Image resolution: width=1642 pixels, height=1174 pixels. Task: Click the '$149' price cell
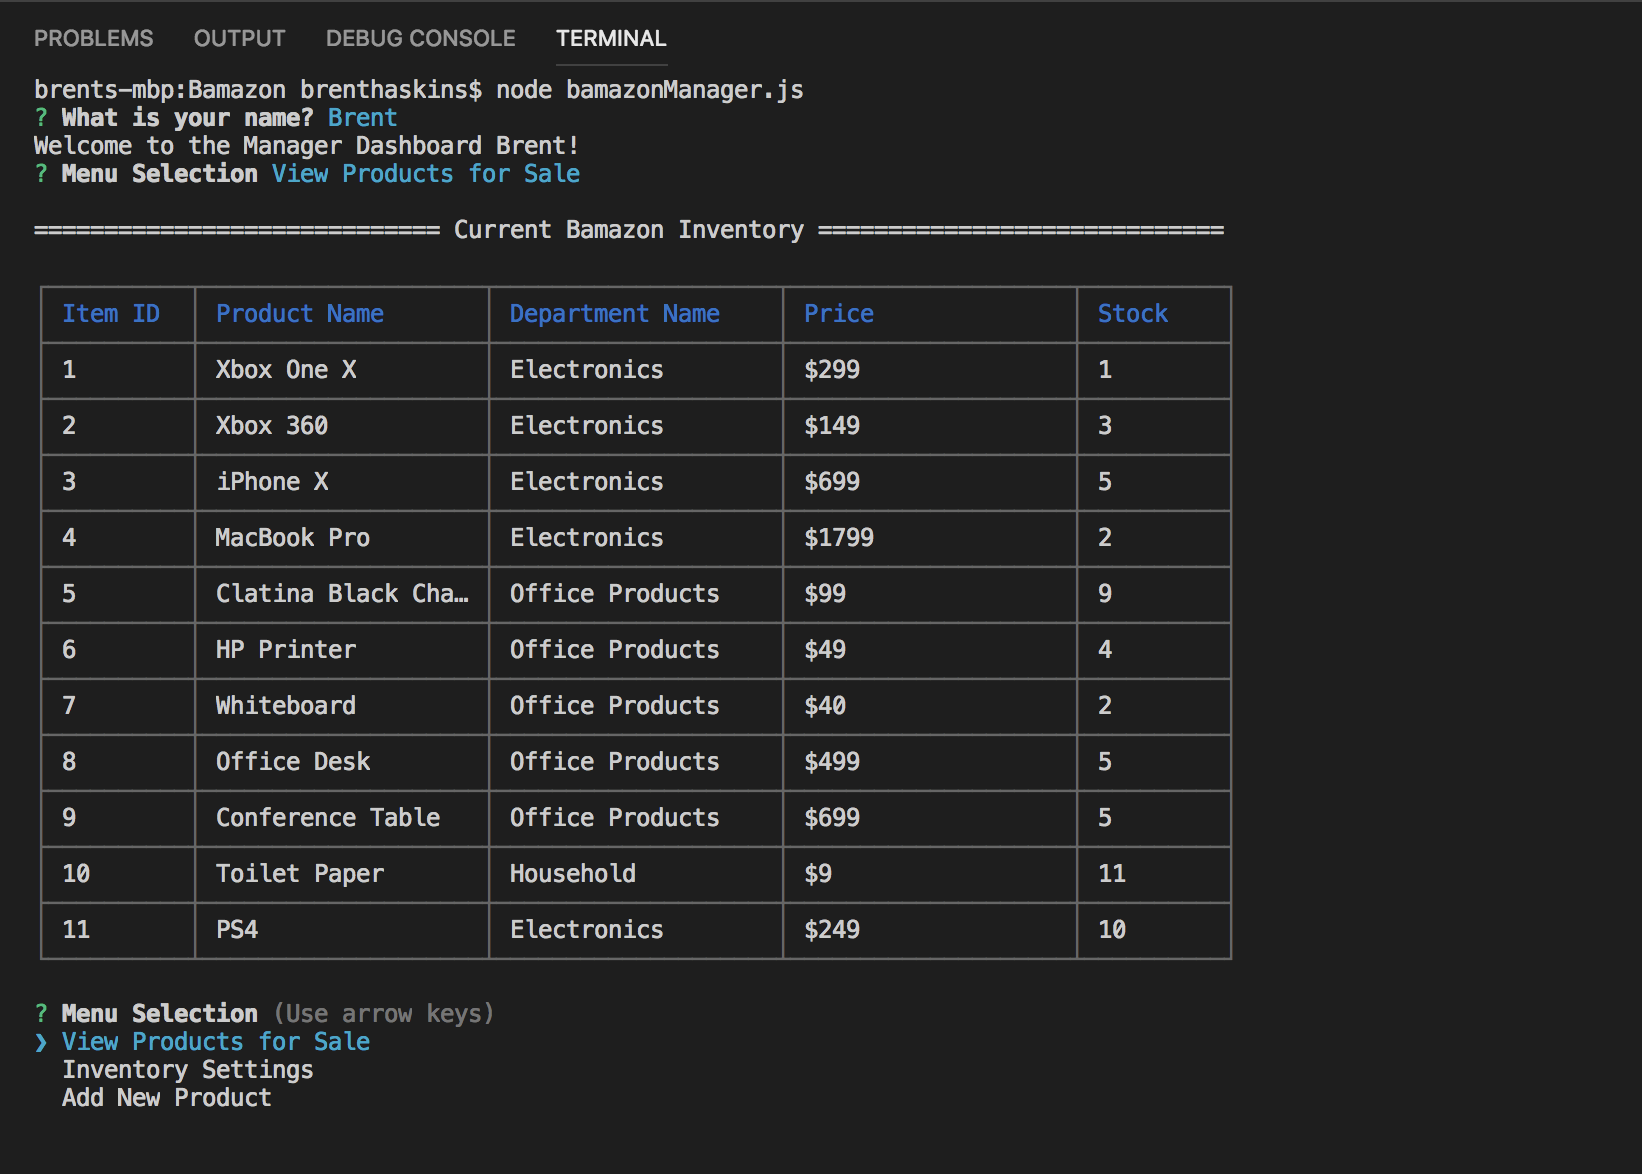point(930,426)
